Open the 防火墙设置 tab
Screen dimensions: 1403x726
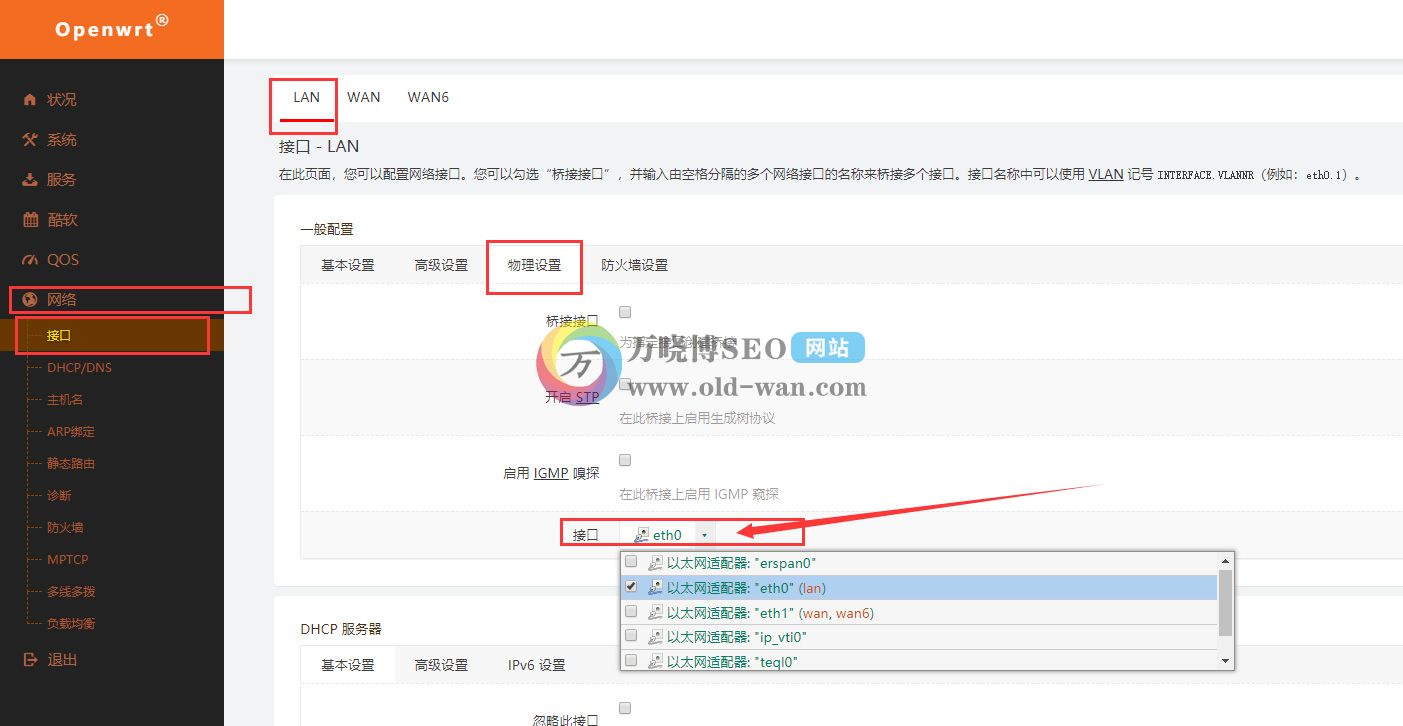634,265
